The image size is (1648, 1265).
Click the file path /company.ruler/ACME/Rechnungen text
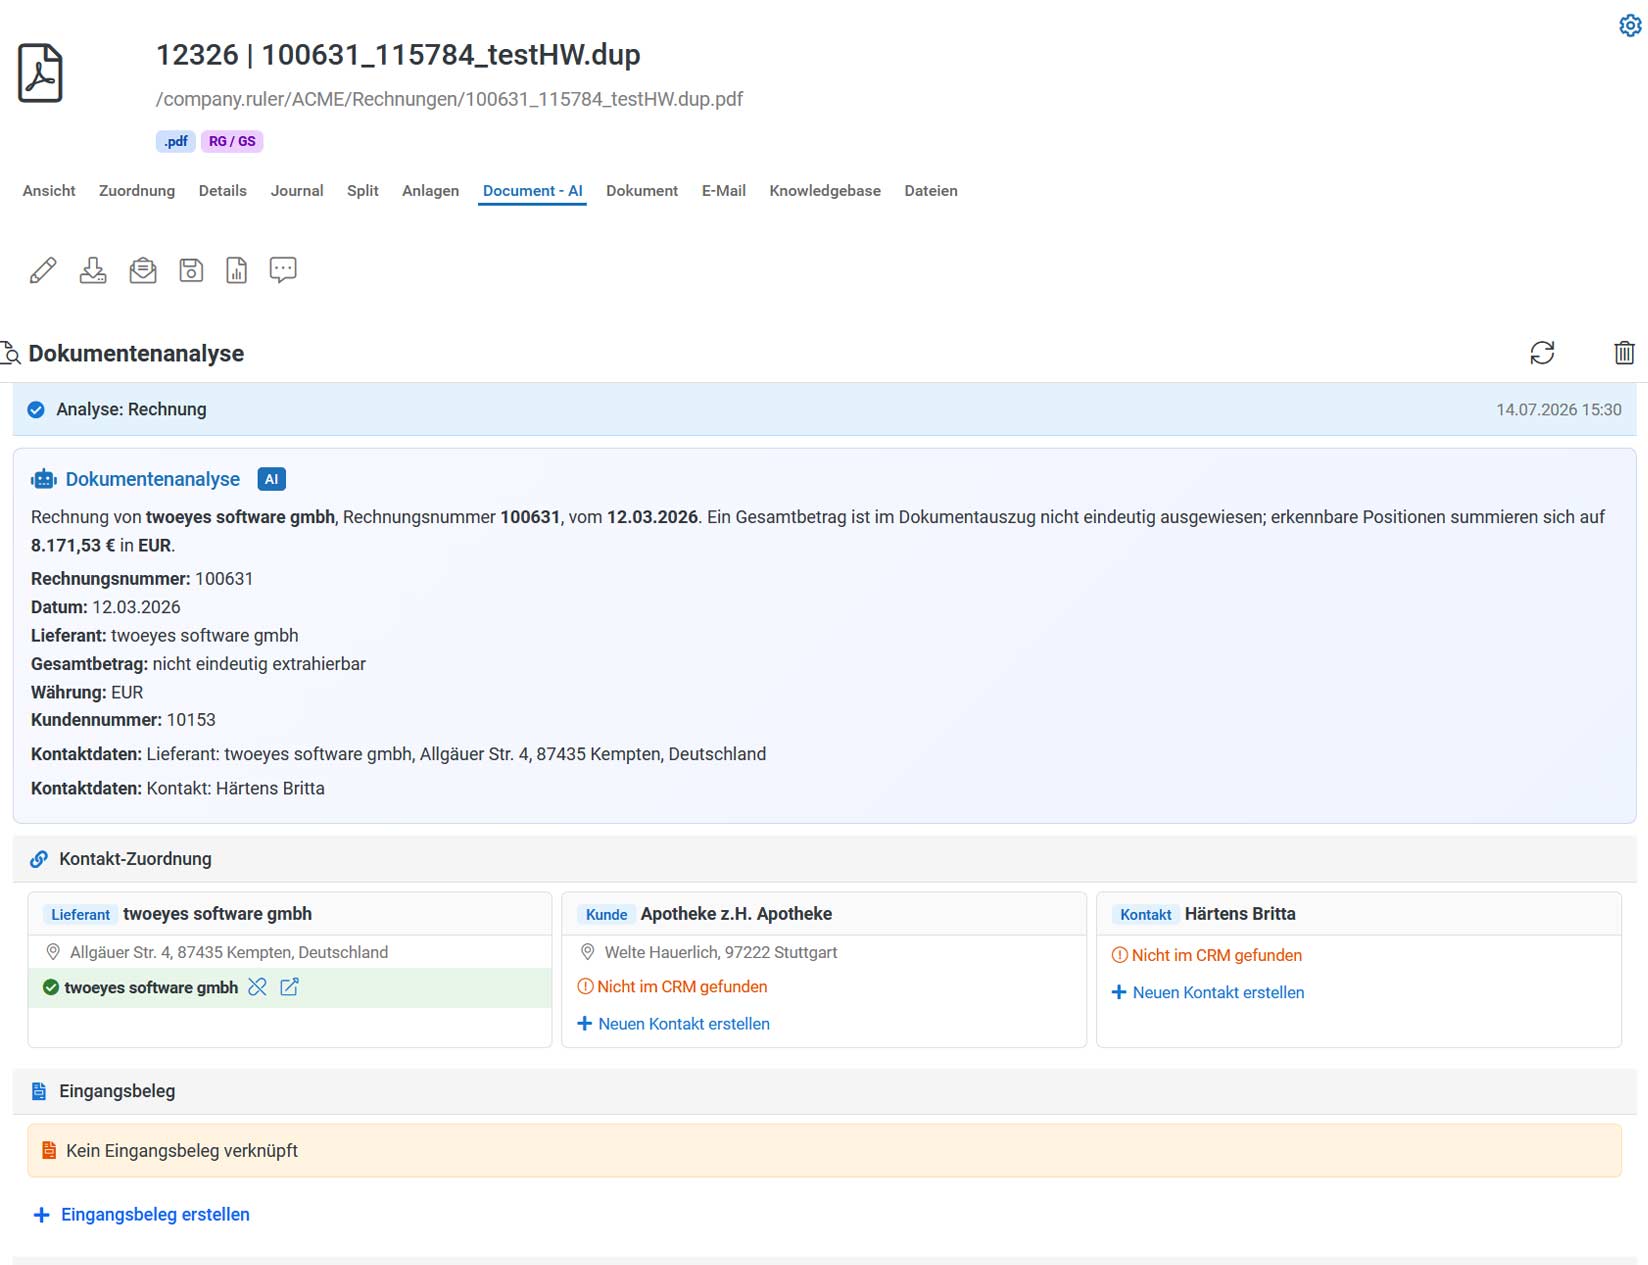(449, 99)
